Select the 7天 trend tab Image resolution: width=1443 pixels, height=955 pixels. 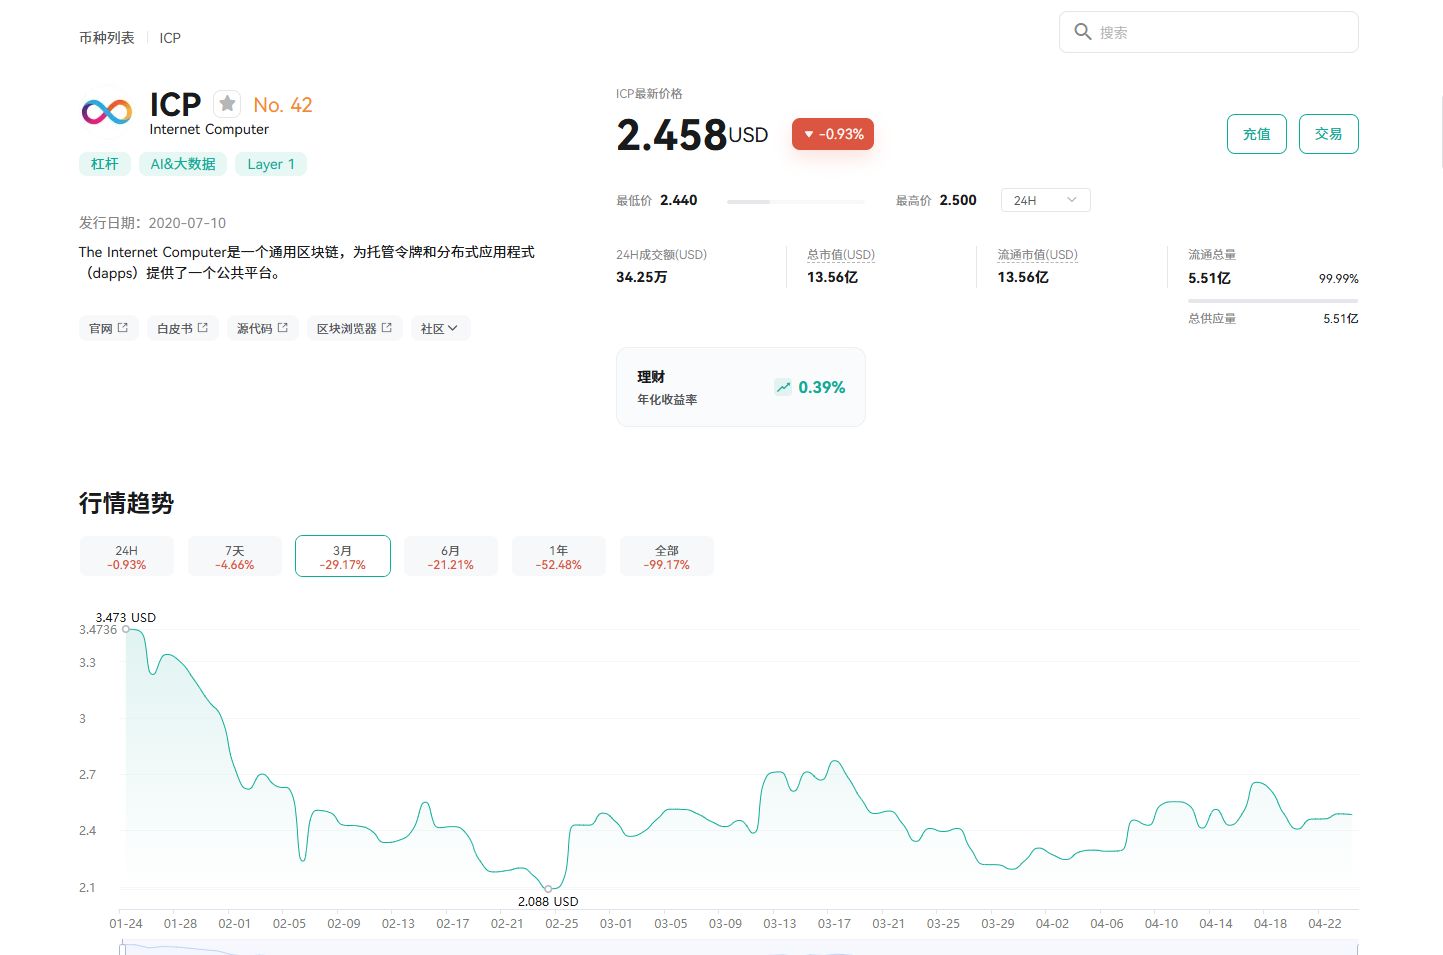point(235,556)
